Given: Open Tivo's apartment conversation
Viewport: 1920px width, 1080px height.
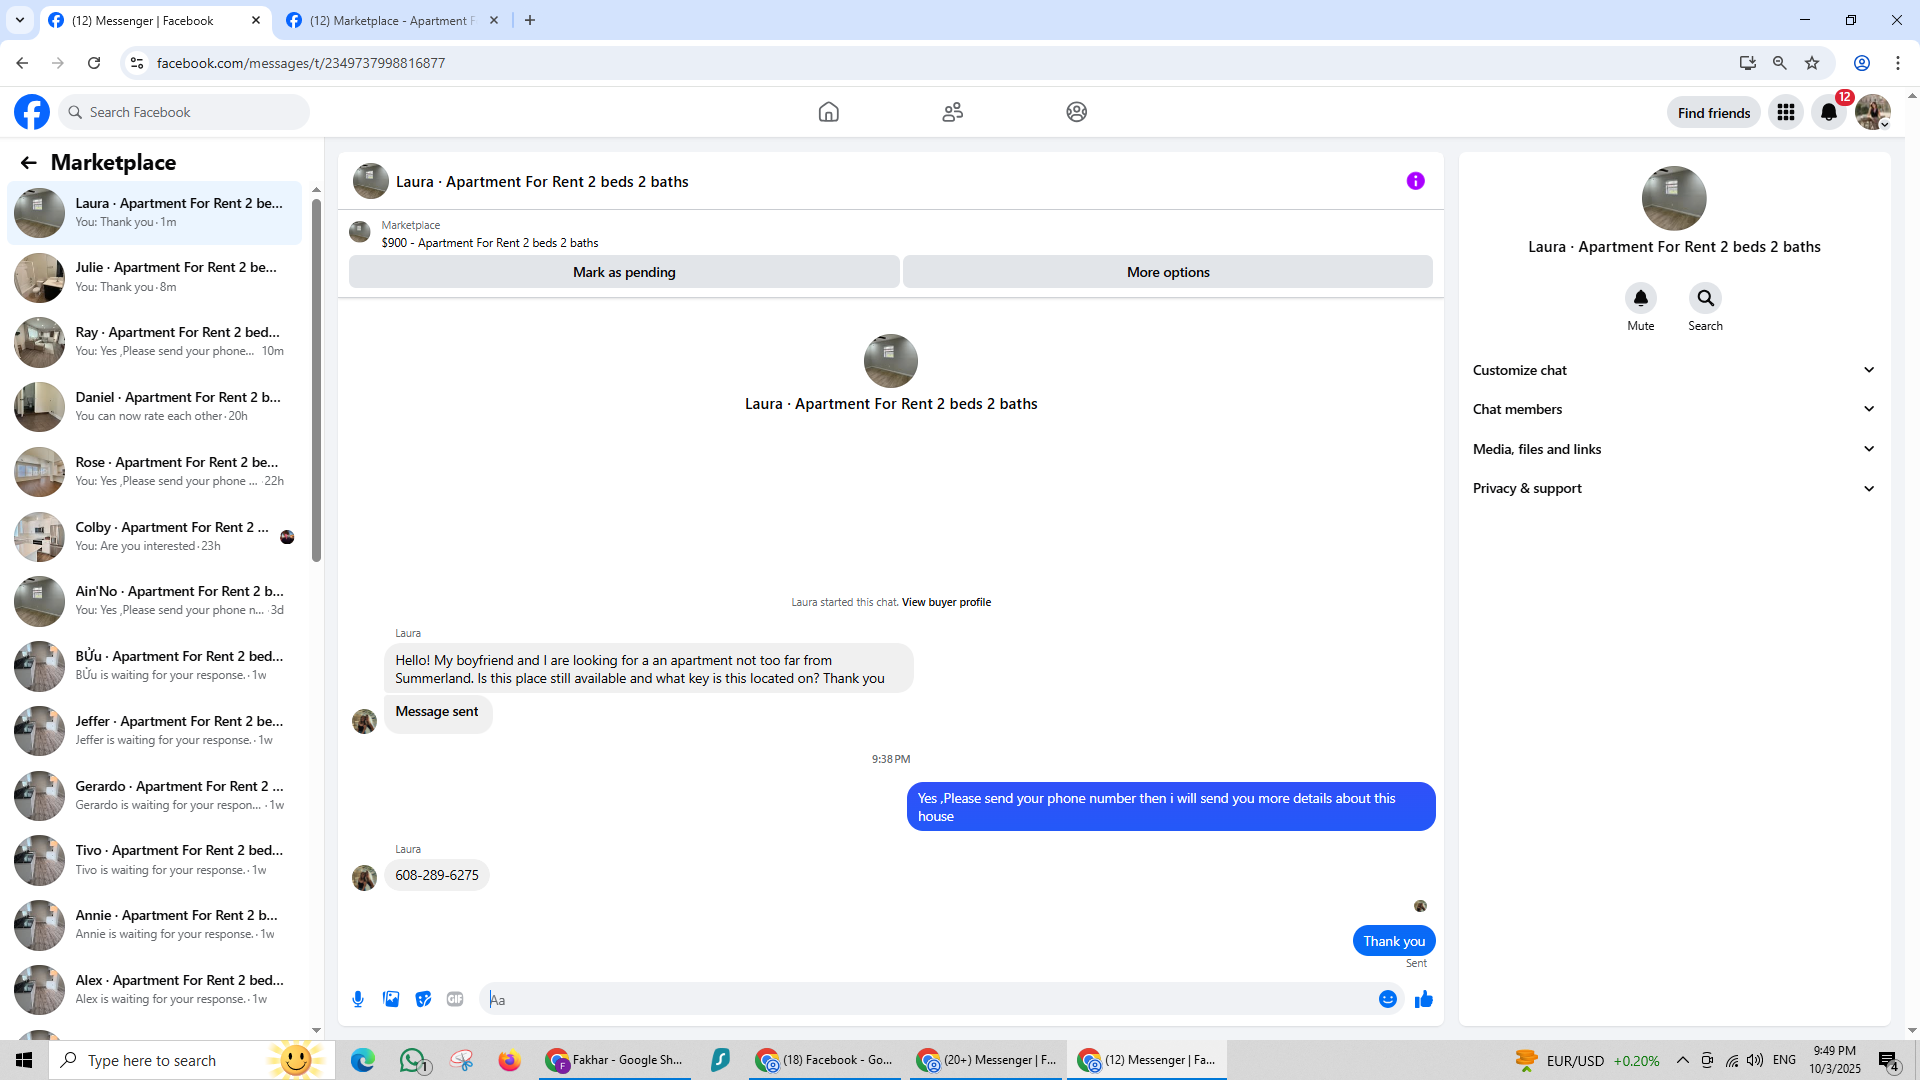Looking at the screenshot, I should pos(155,860).
